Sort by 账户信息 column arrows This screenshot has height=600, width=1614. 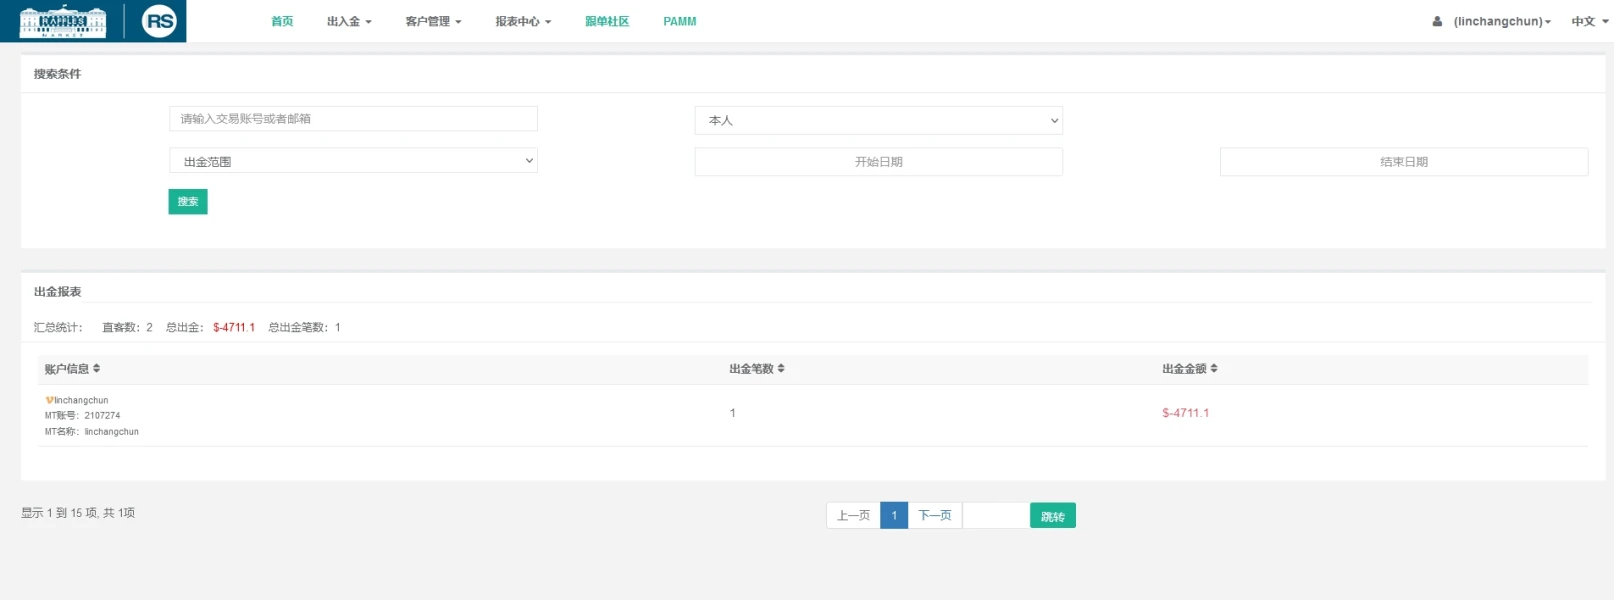click(97, 369)
